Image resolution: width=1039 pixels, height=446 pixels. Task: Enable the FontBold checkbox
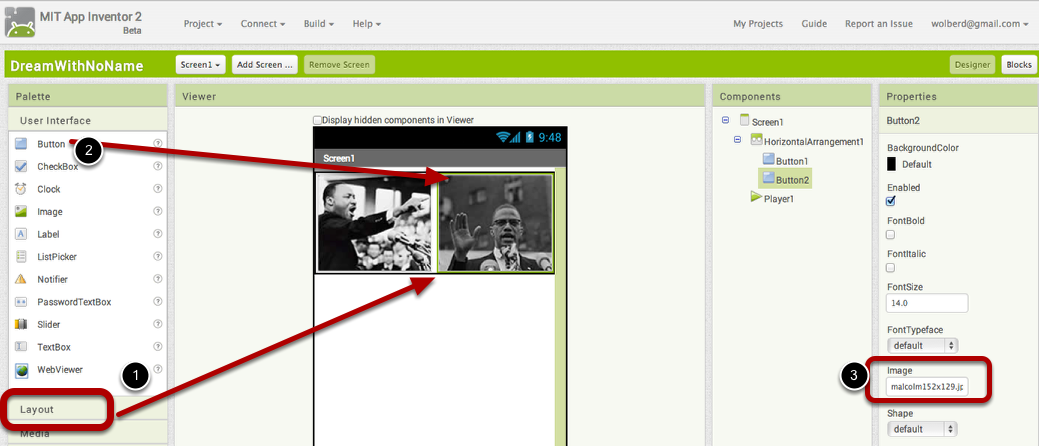point(891,234)
